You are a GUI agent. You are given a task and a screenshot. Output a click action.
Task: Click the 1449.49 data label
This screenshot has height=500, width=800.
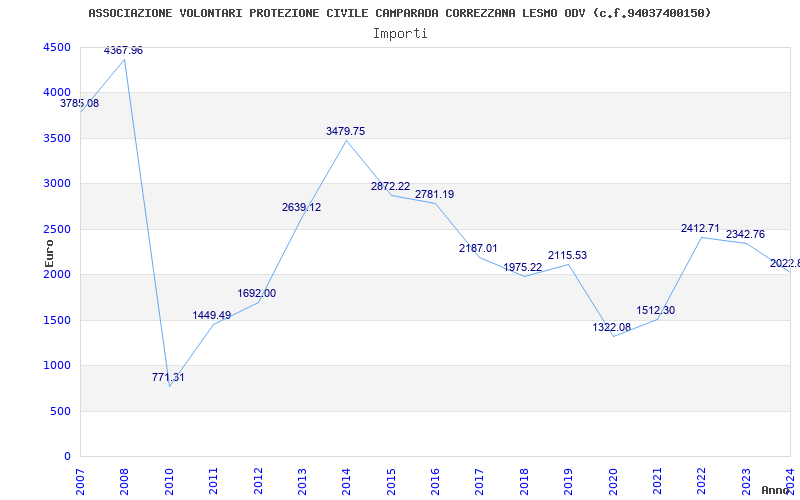pos(212,316)
